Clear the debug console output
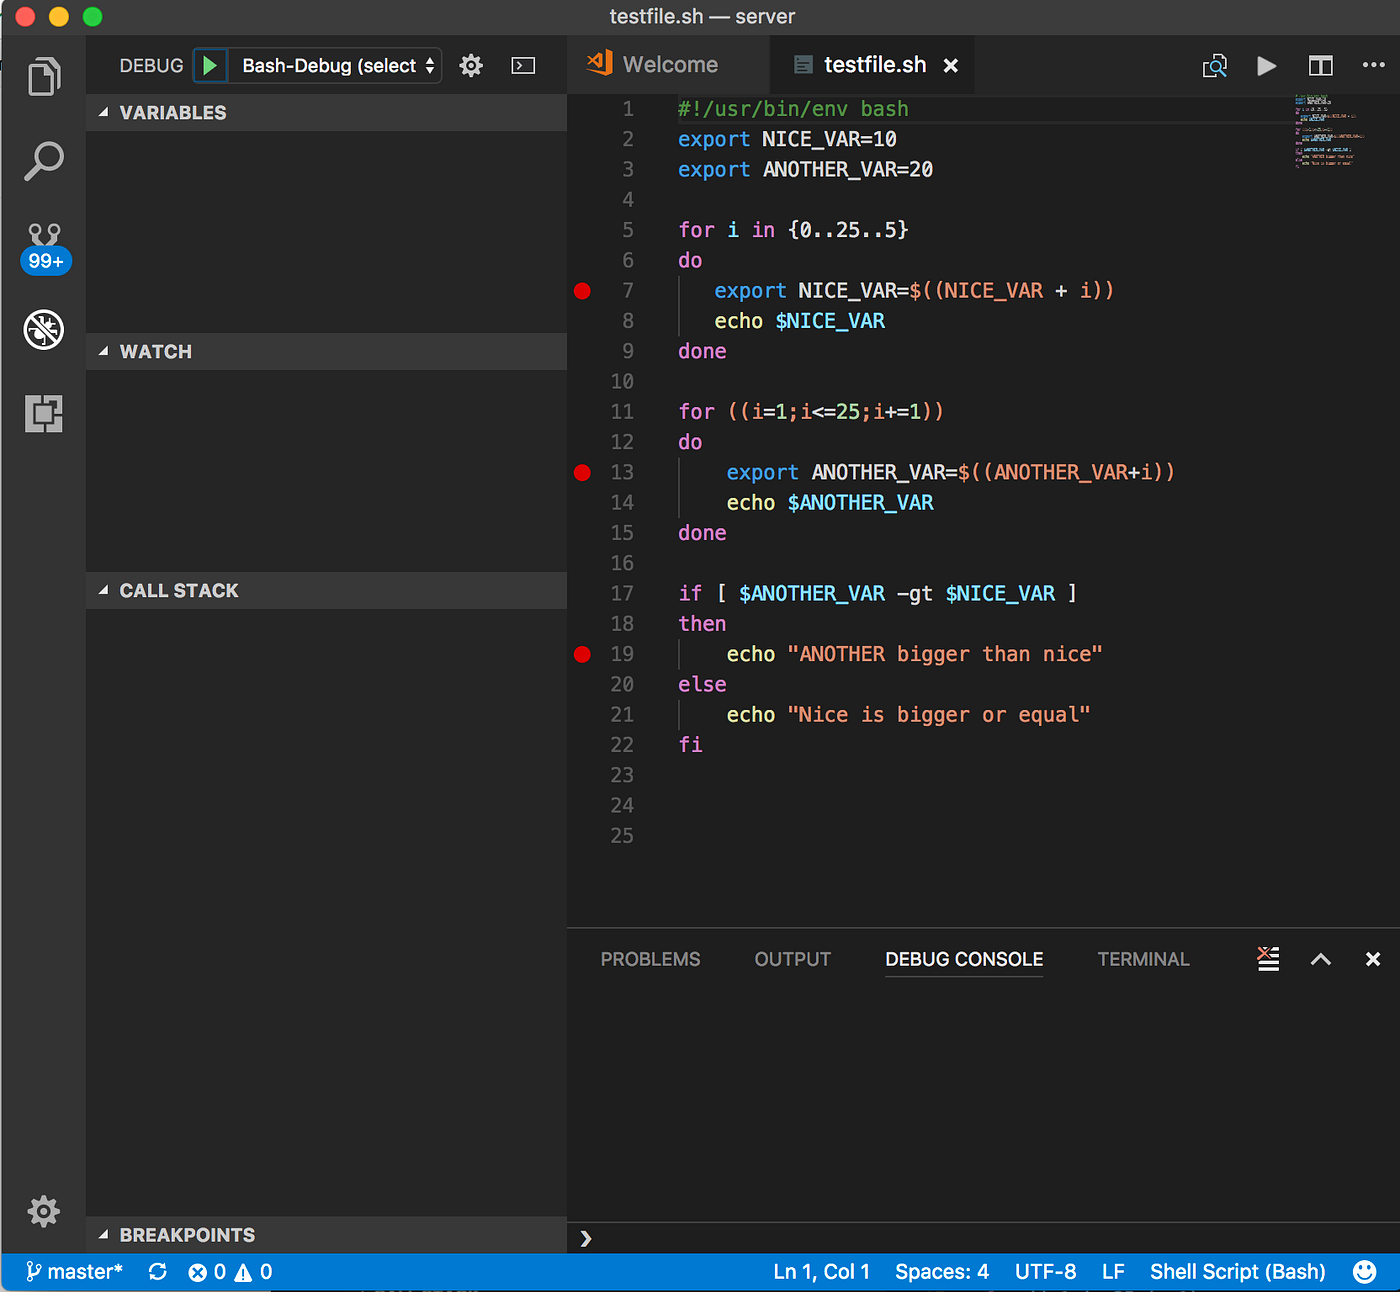The image size is (1400, 1292). tap(1268, 959)
